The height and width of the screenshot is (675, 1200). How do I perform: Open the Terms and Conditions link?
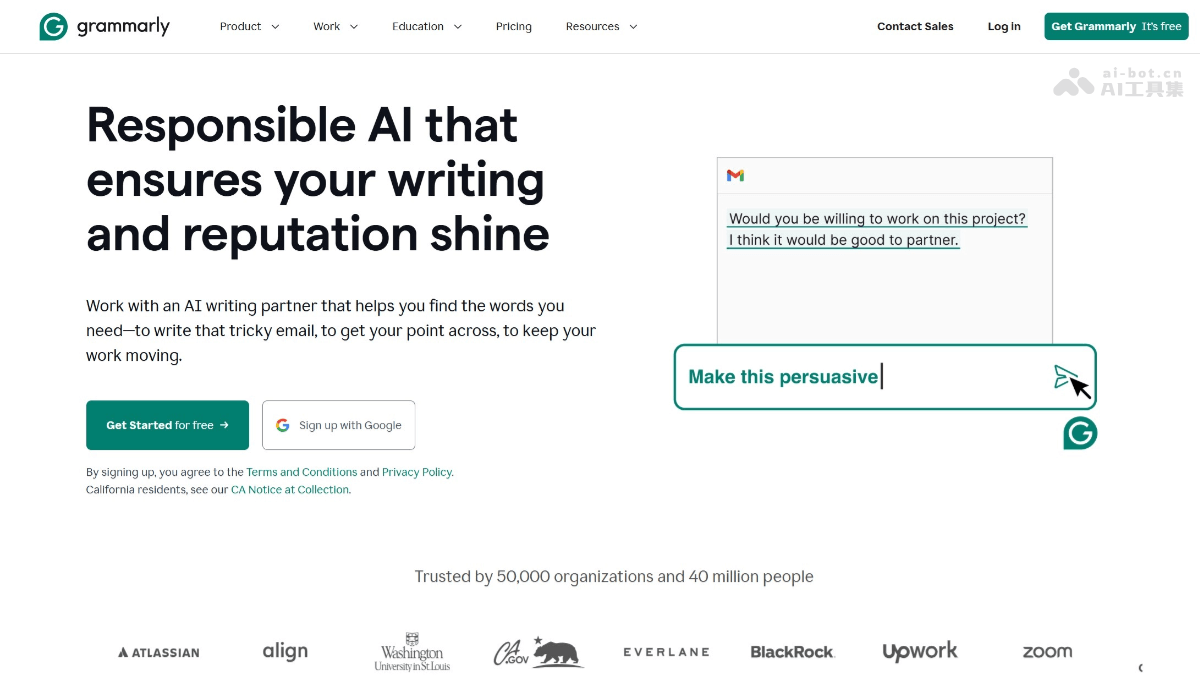[x=302, y=472]
